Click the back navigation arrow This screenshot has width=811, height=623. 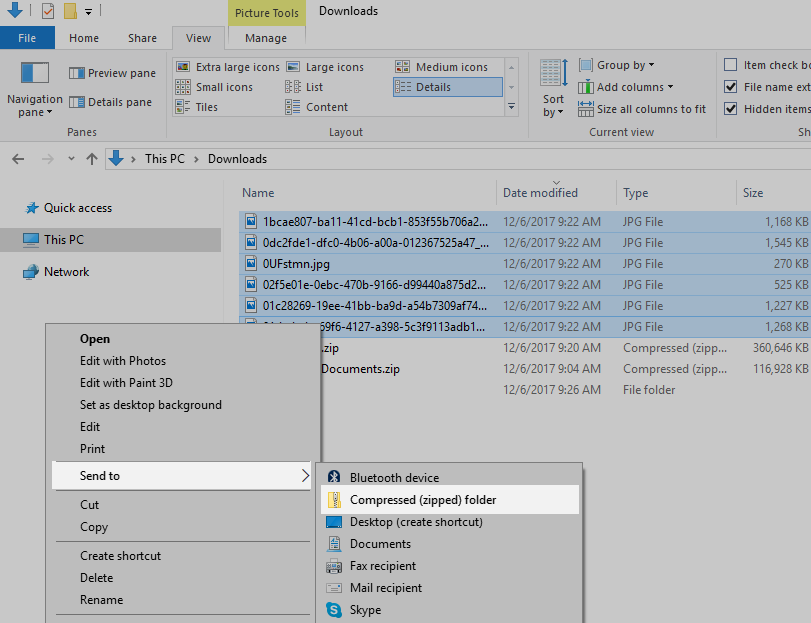pyautogui.click(x=17, y=158)
